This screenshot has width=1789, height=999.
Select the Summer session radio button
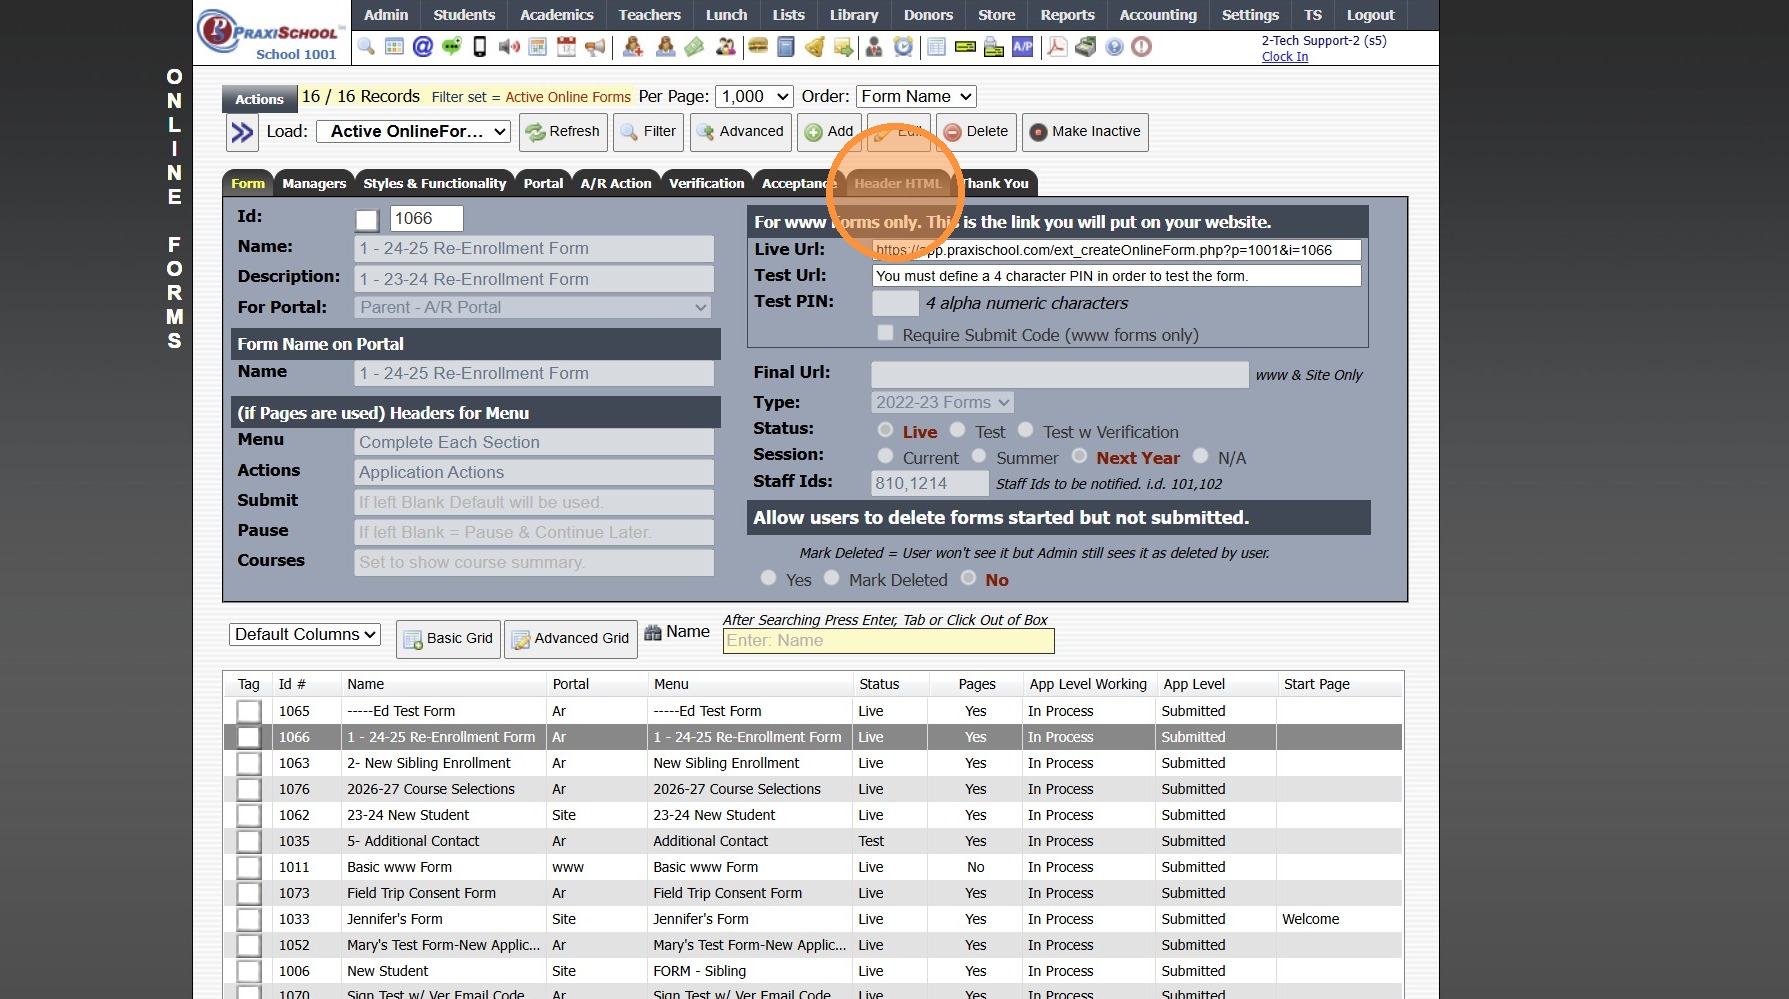click(x=978, y=456)
